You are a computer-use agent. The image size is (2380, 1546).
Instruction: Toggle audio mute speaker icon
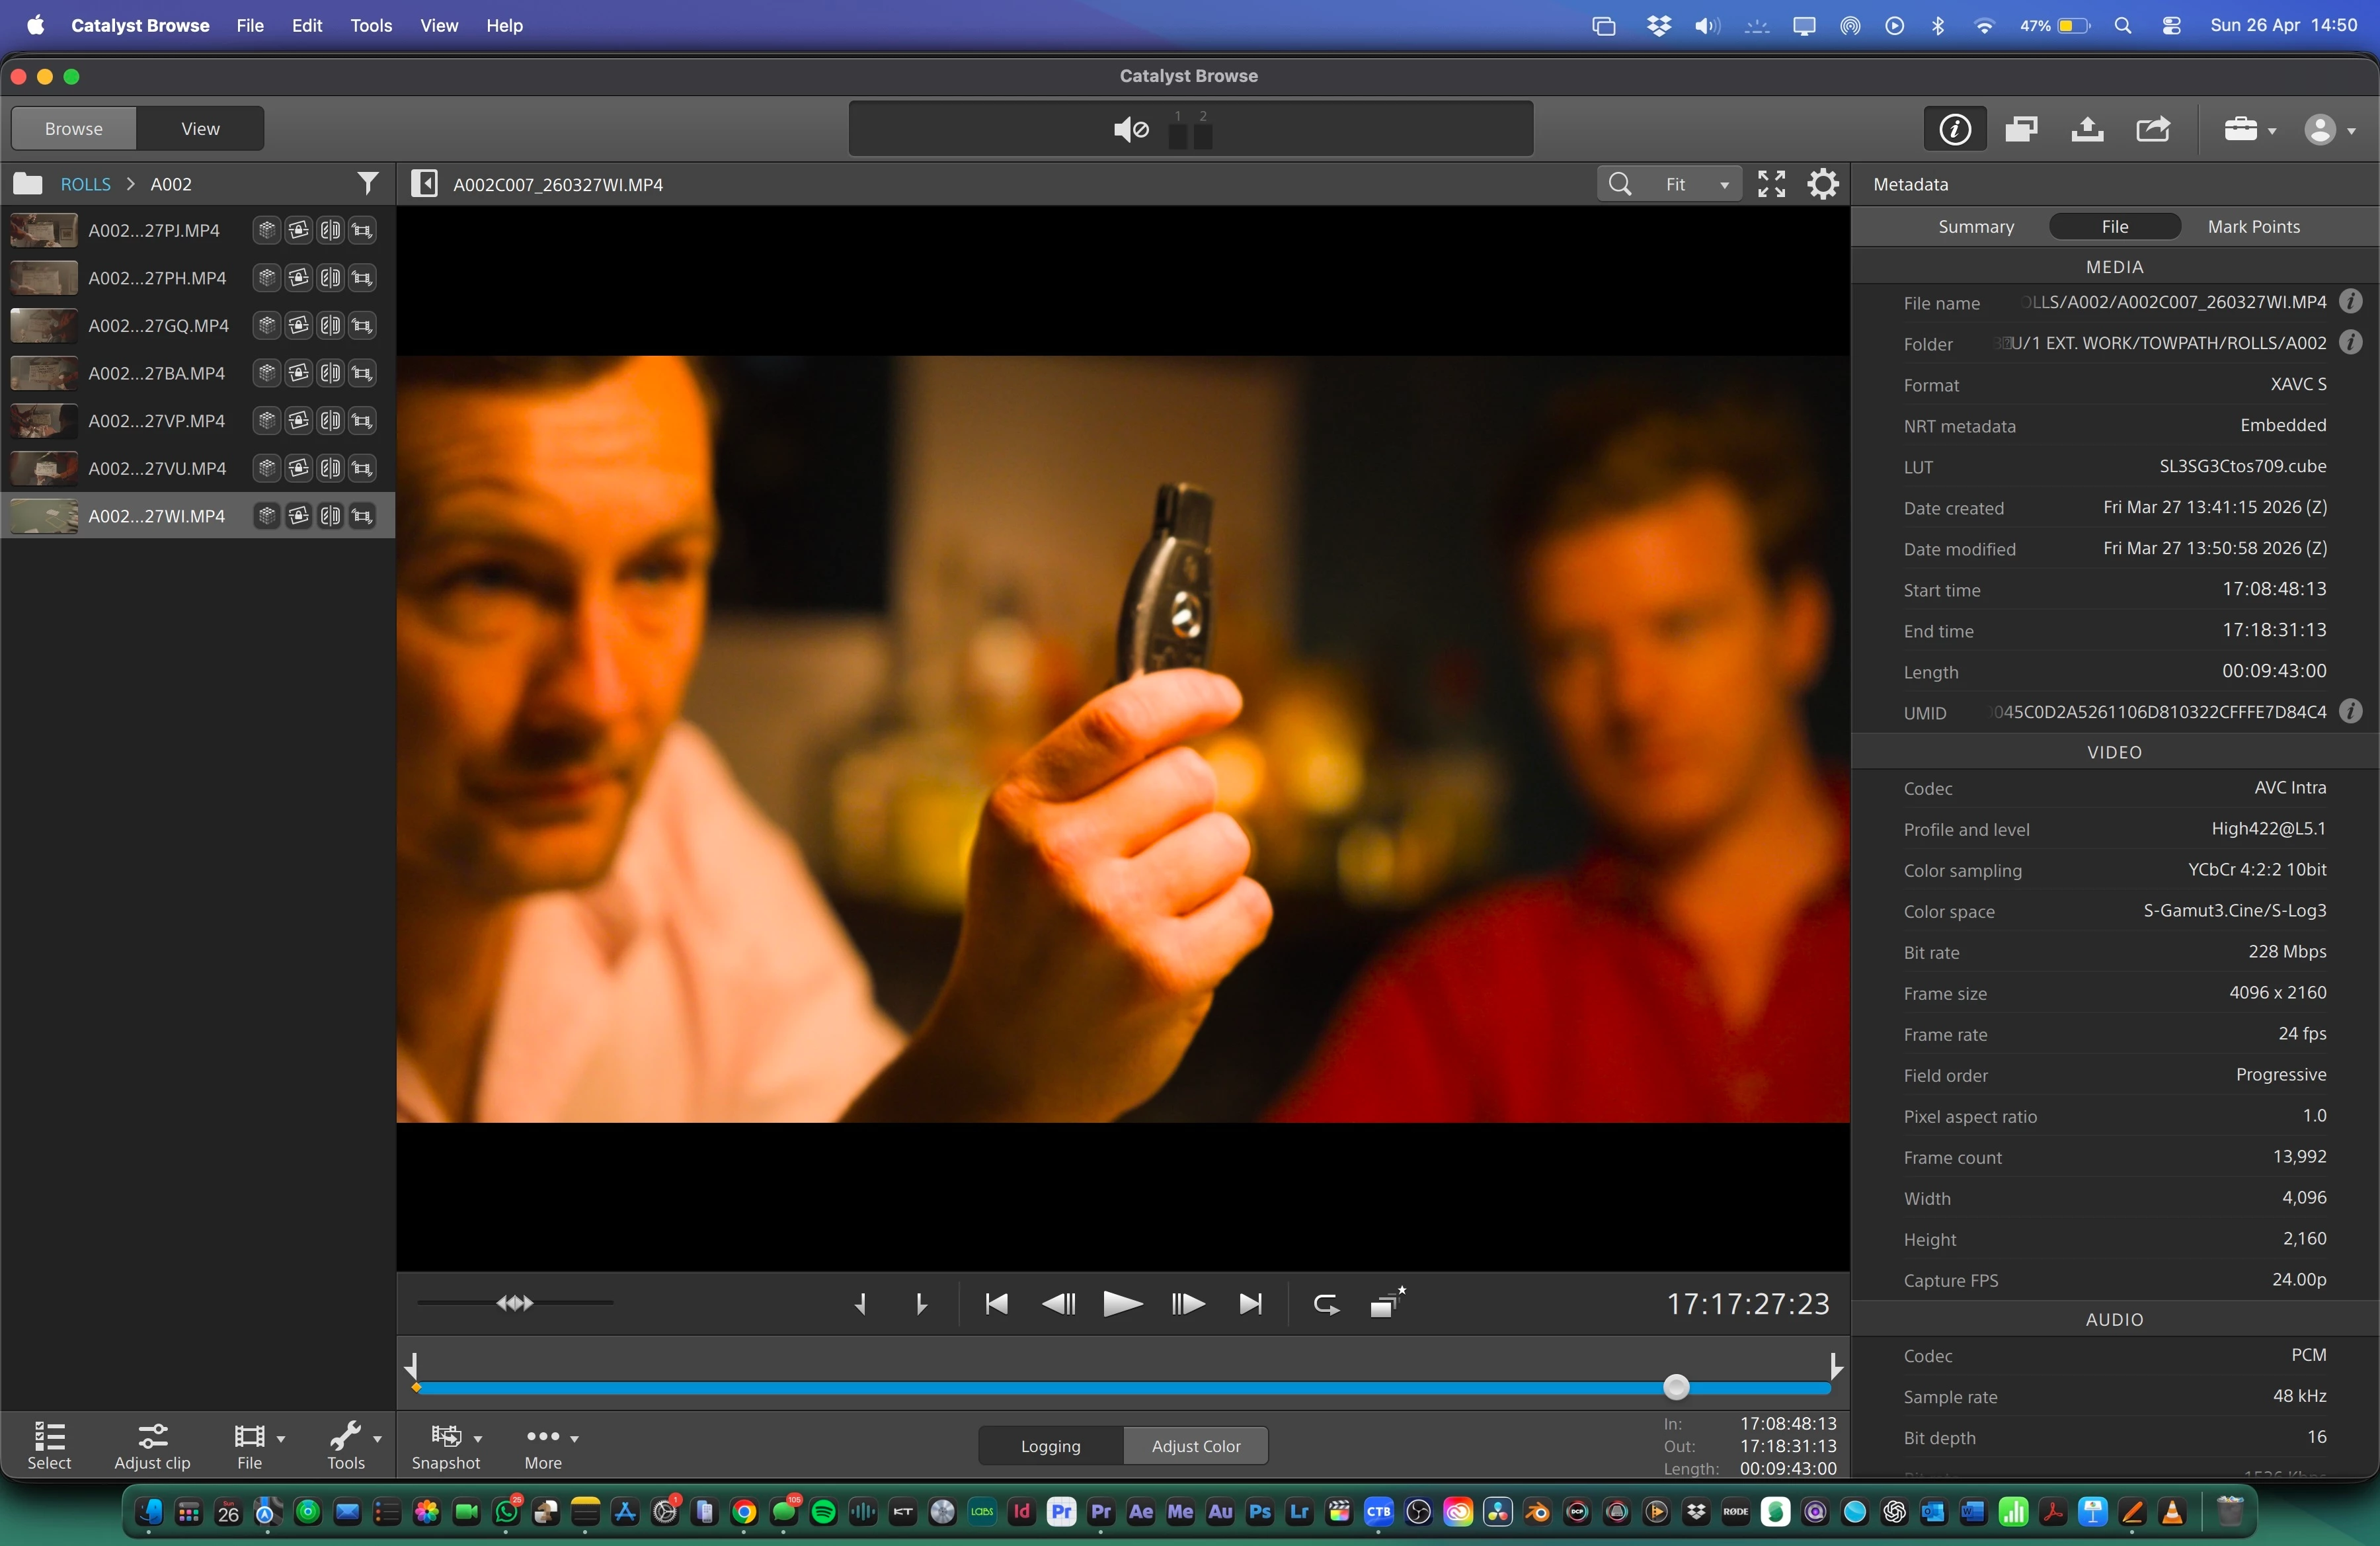pos(1131,129)
